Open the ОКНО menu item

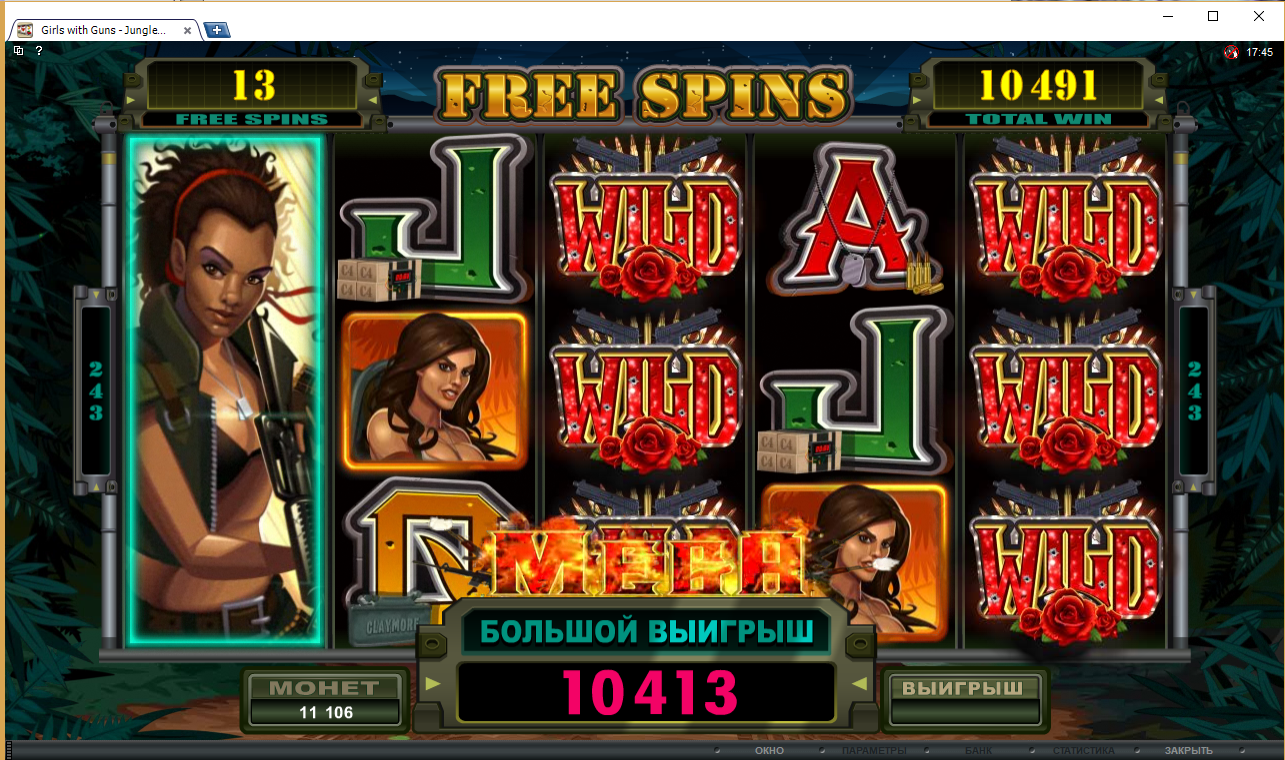[769, 751]
